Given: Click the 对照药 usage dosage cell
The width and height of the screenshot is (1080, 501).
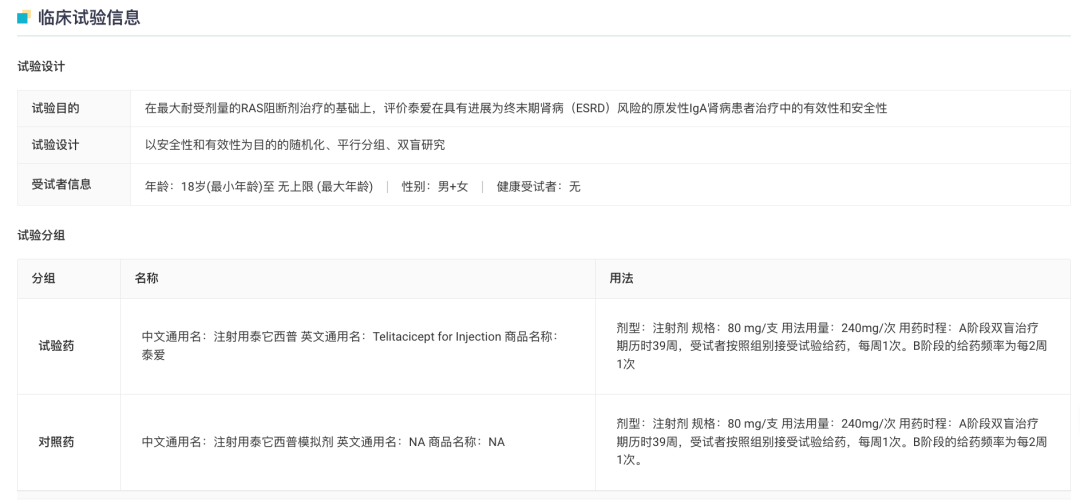Looking at the screenshot, I should click(832, 441).
